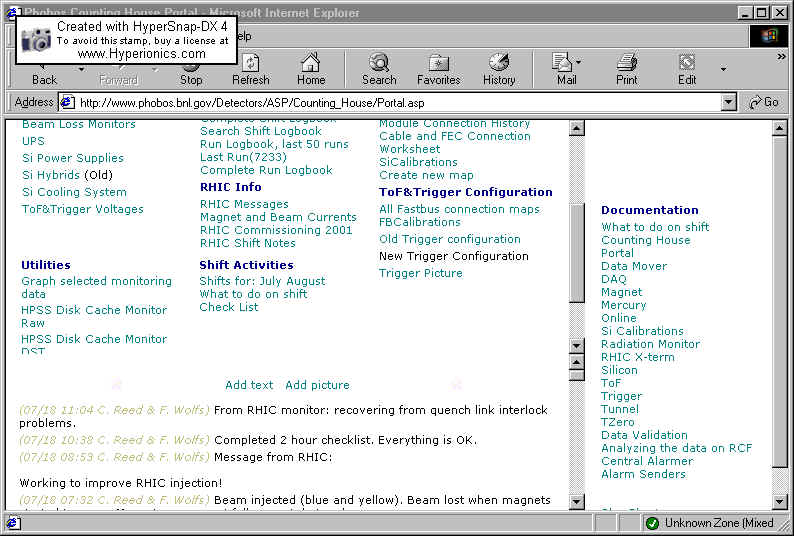Click the Windows logo throbber icon
The width and height of the screenshot is (794, 536).
click(x=769, y=36)
